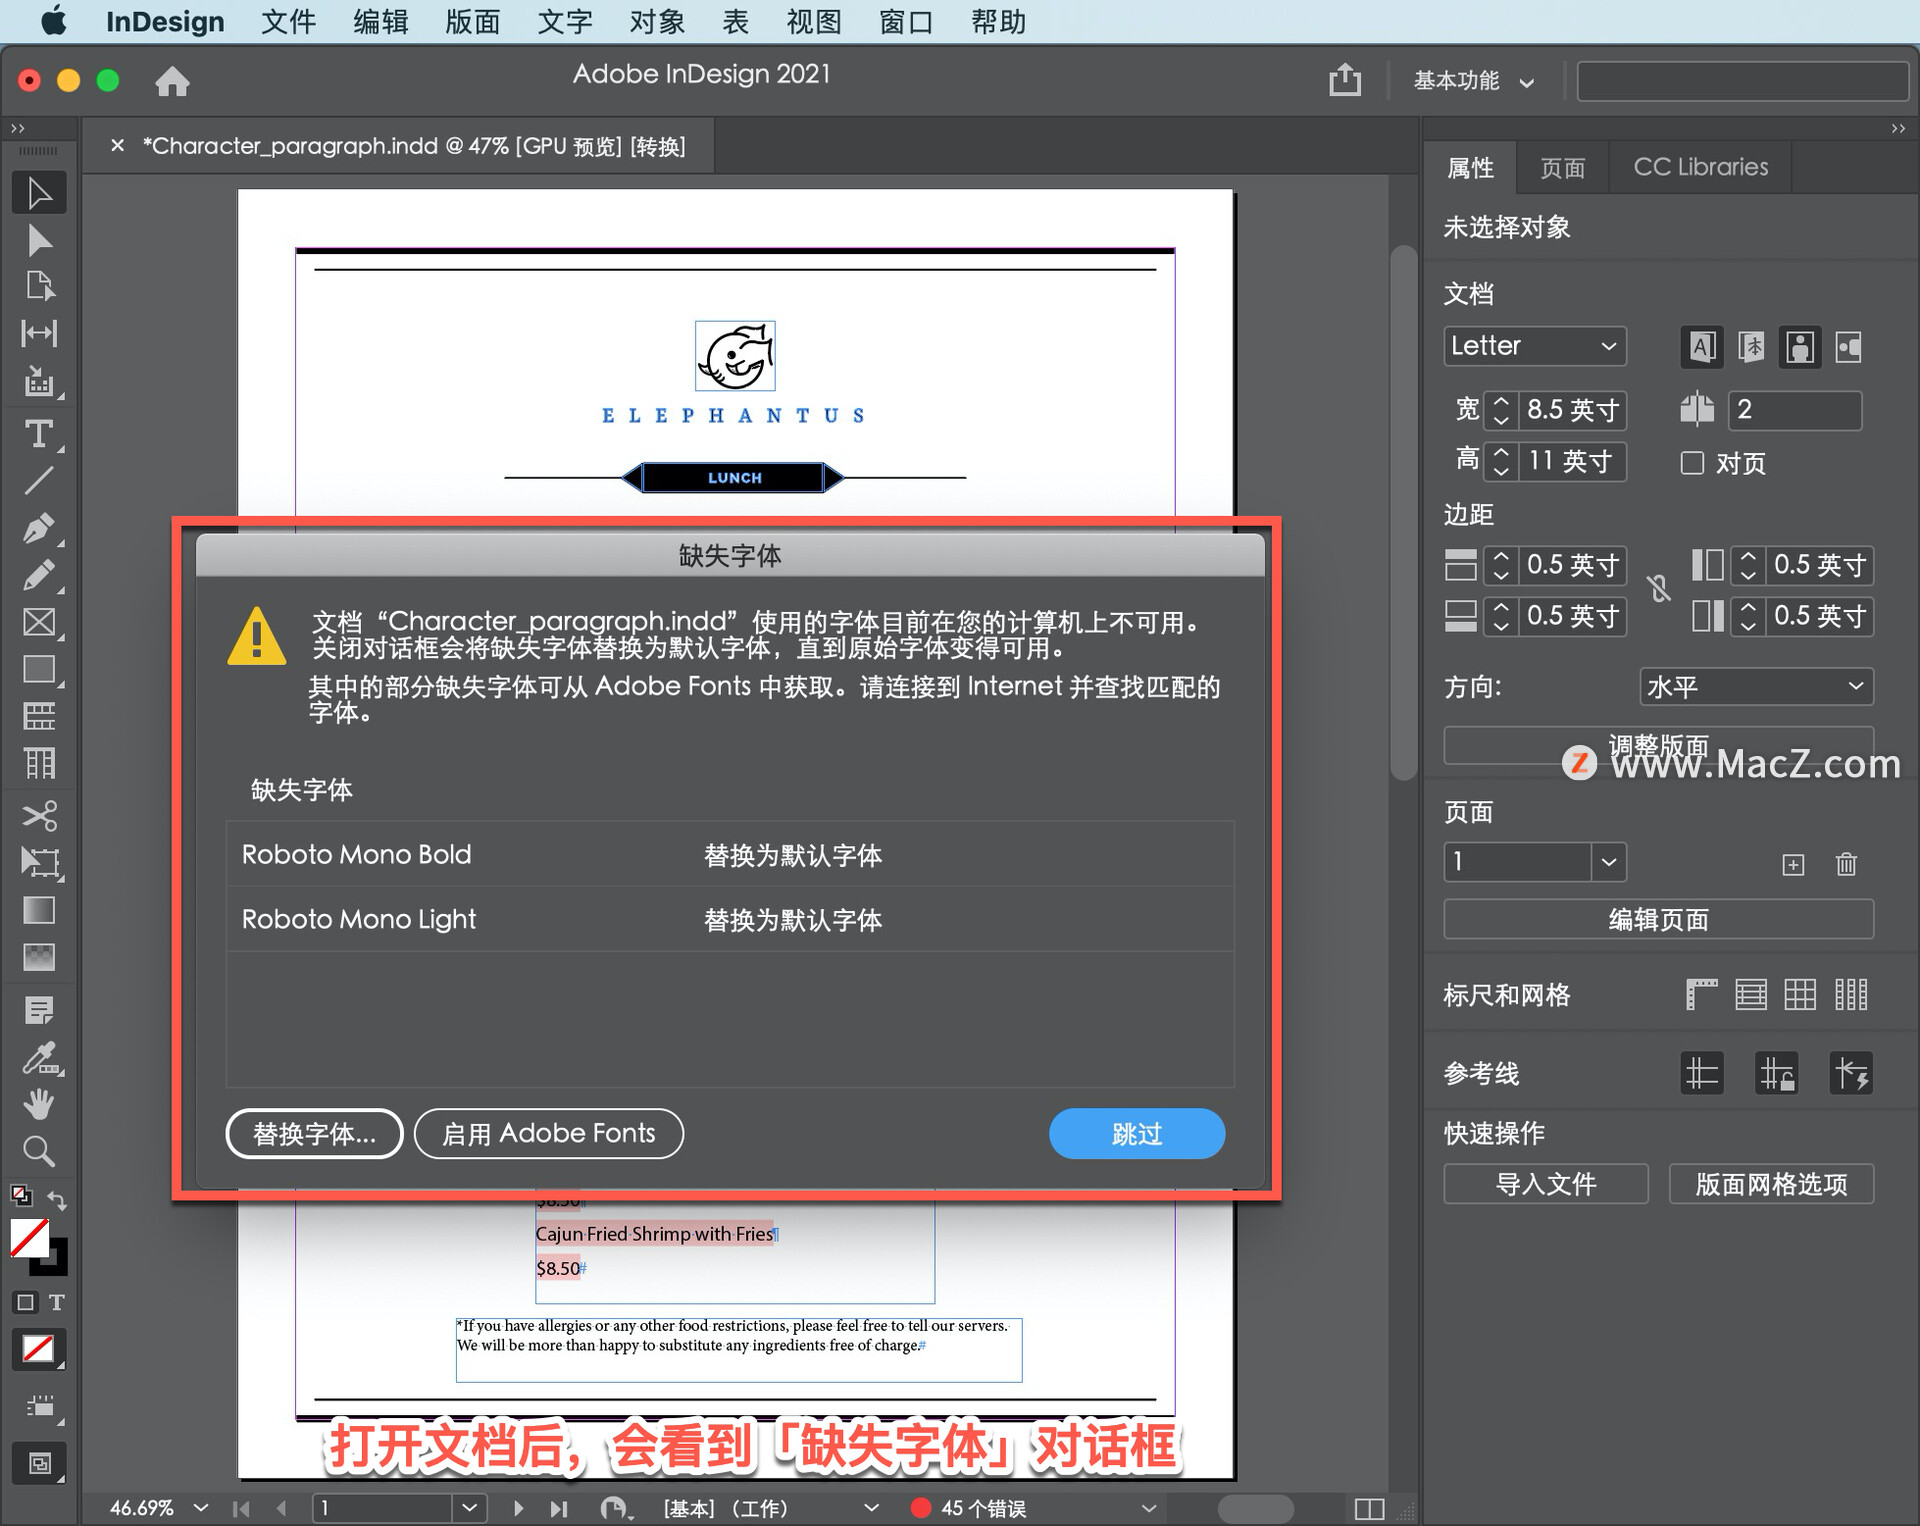Open the 对象 menu
The image size is (1920, 1526).
coord(657,21)
